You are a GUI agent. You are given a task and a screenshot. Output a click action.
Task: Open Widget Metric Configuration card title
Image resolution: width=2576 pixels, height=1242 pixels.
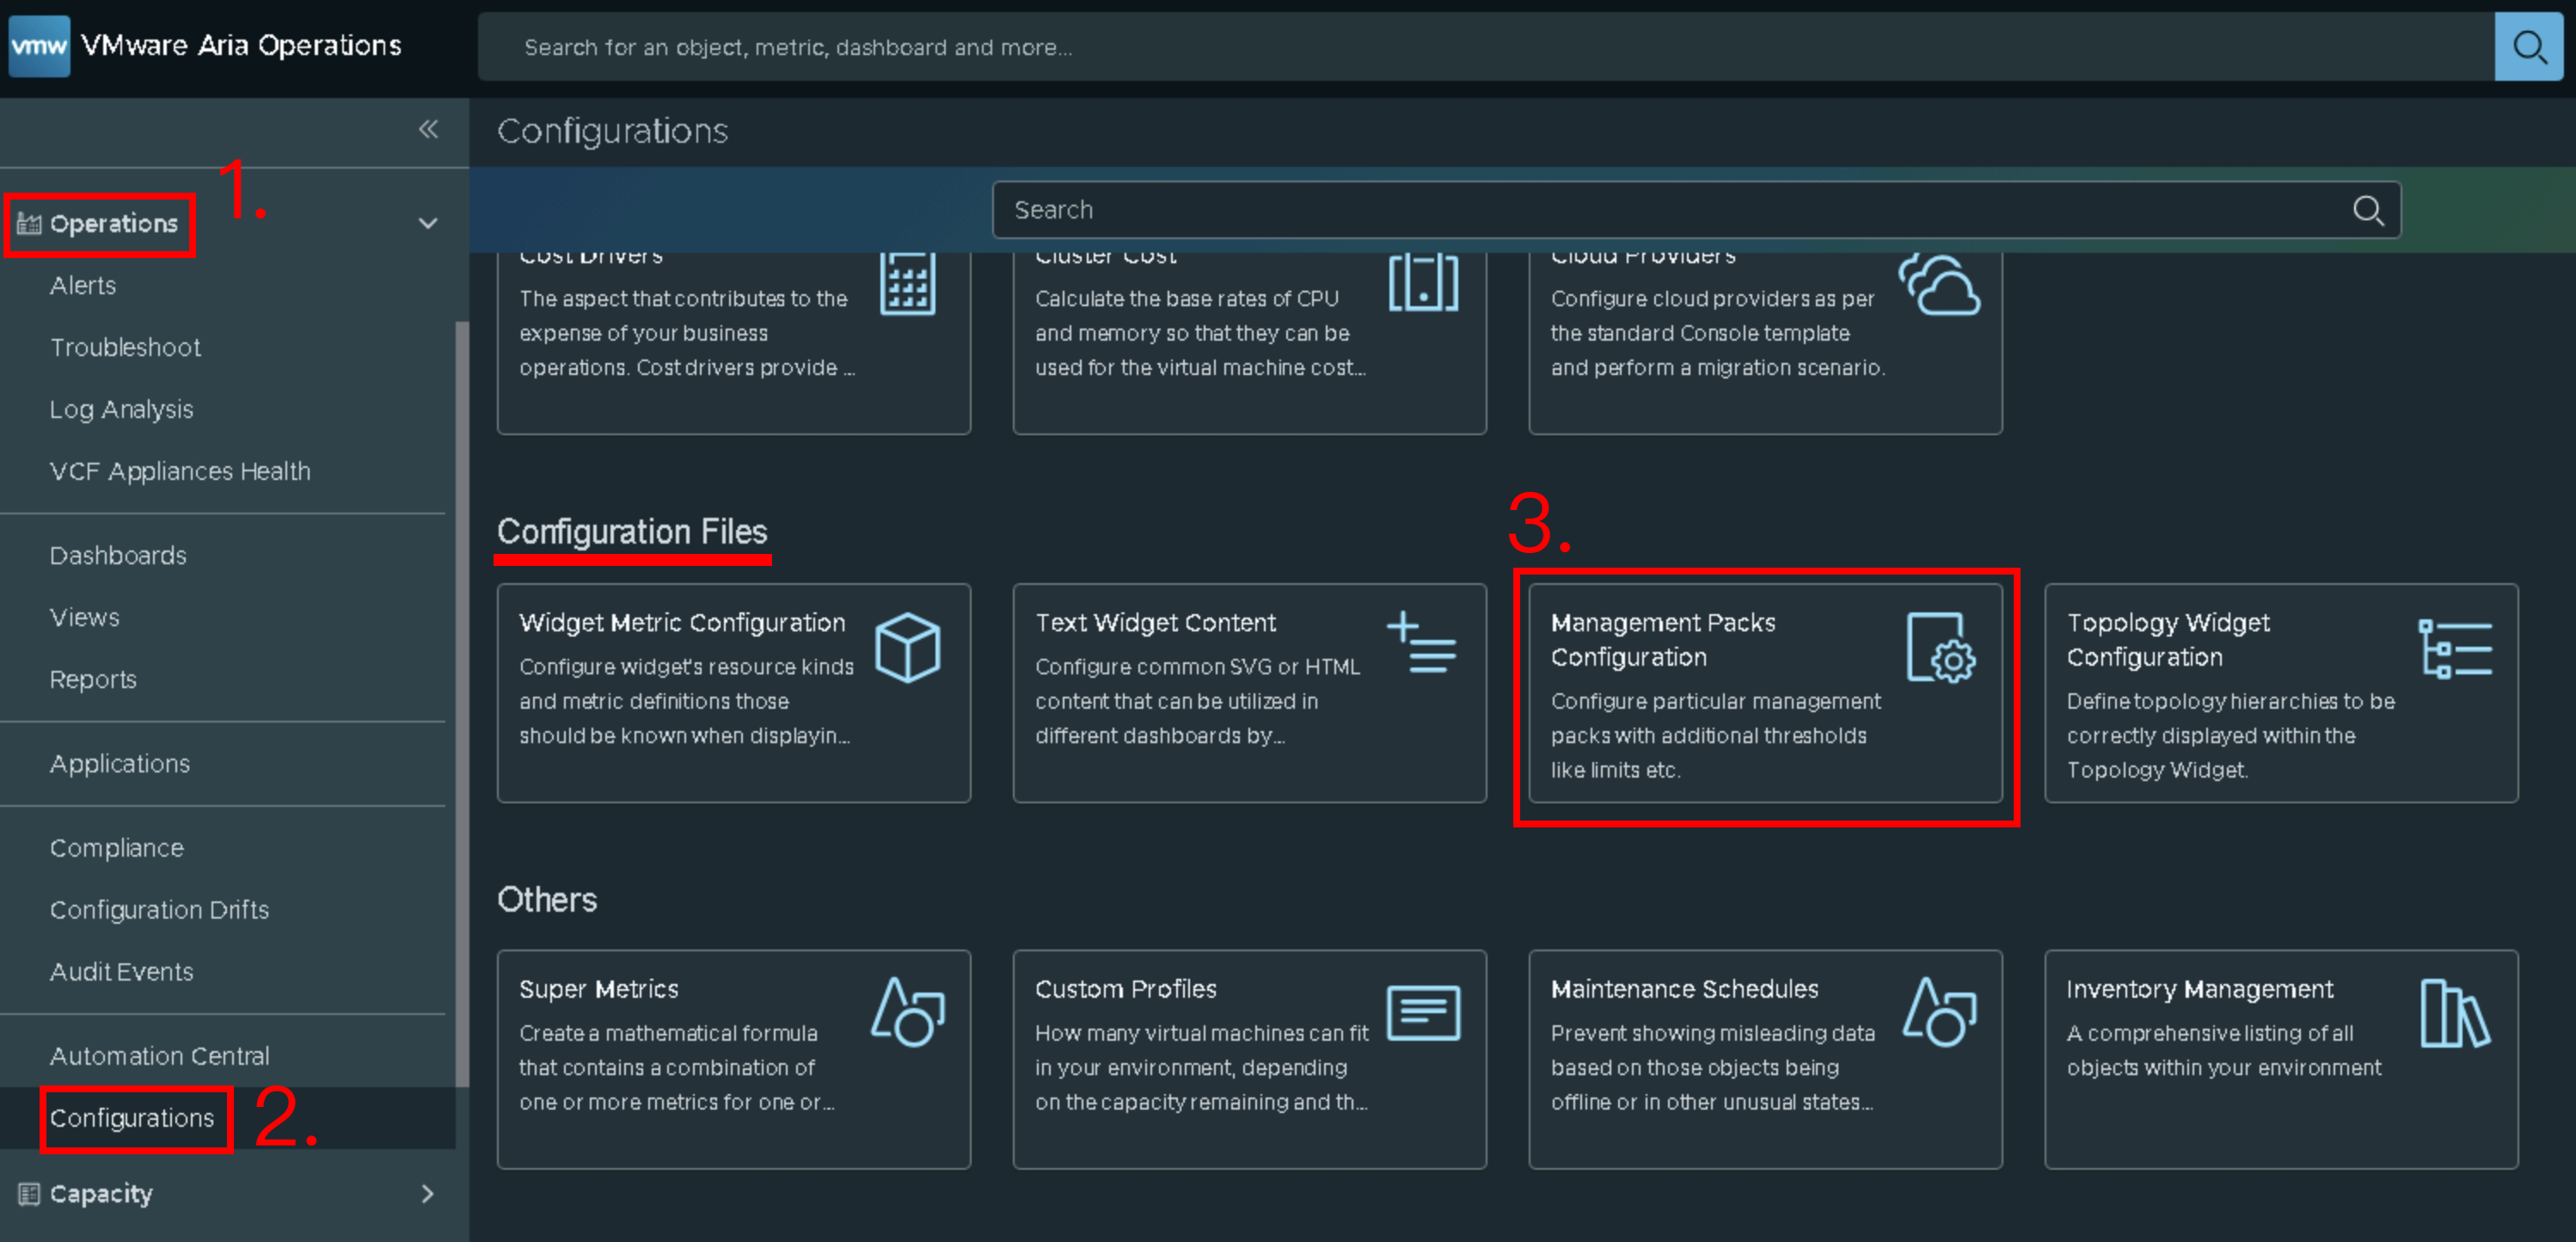[x=682, y=622]
